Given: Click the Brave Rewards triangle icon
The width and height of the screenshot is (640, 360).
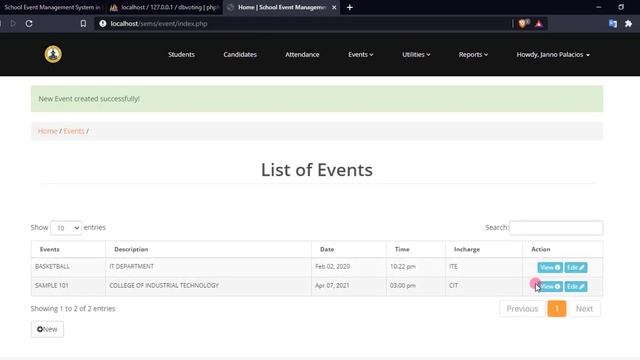Looking at the screenshot, I should pos(539,24).
